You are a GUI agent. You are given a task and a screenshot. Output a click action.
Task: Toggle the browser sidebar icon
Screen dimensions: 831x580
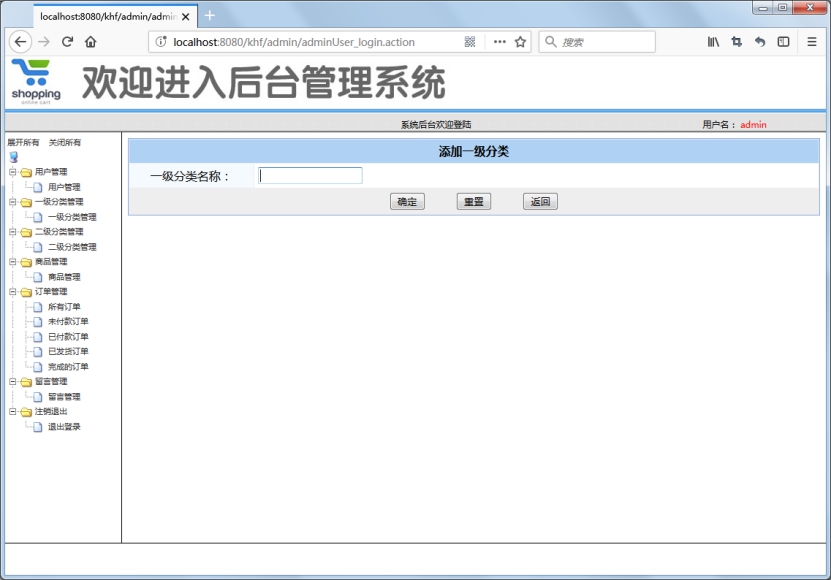pos(783,42)
